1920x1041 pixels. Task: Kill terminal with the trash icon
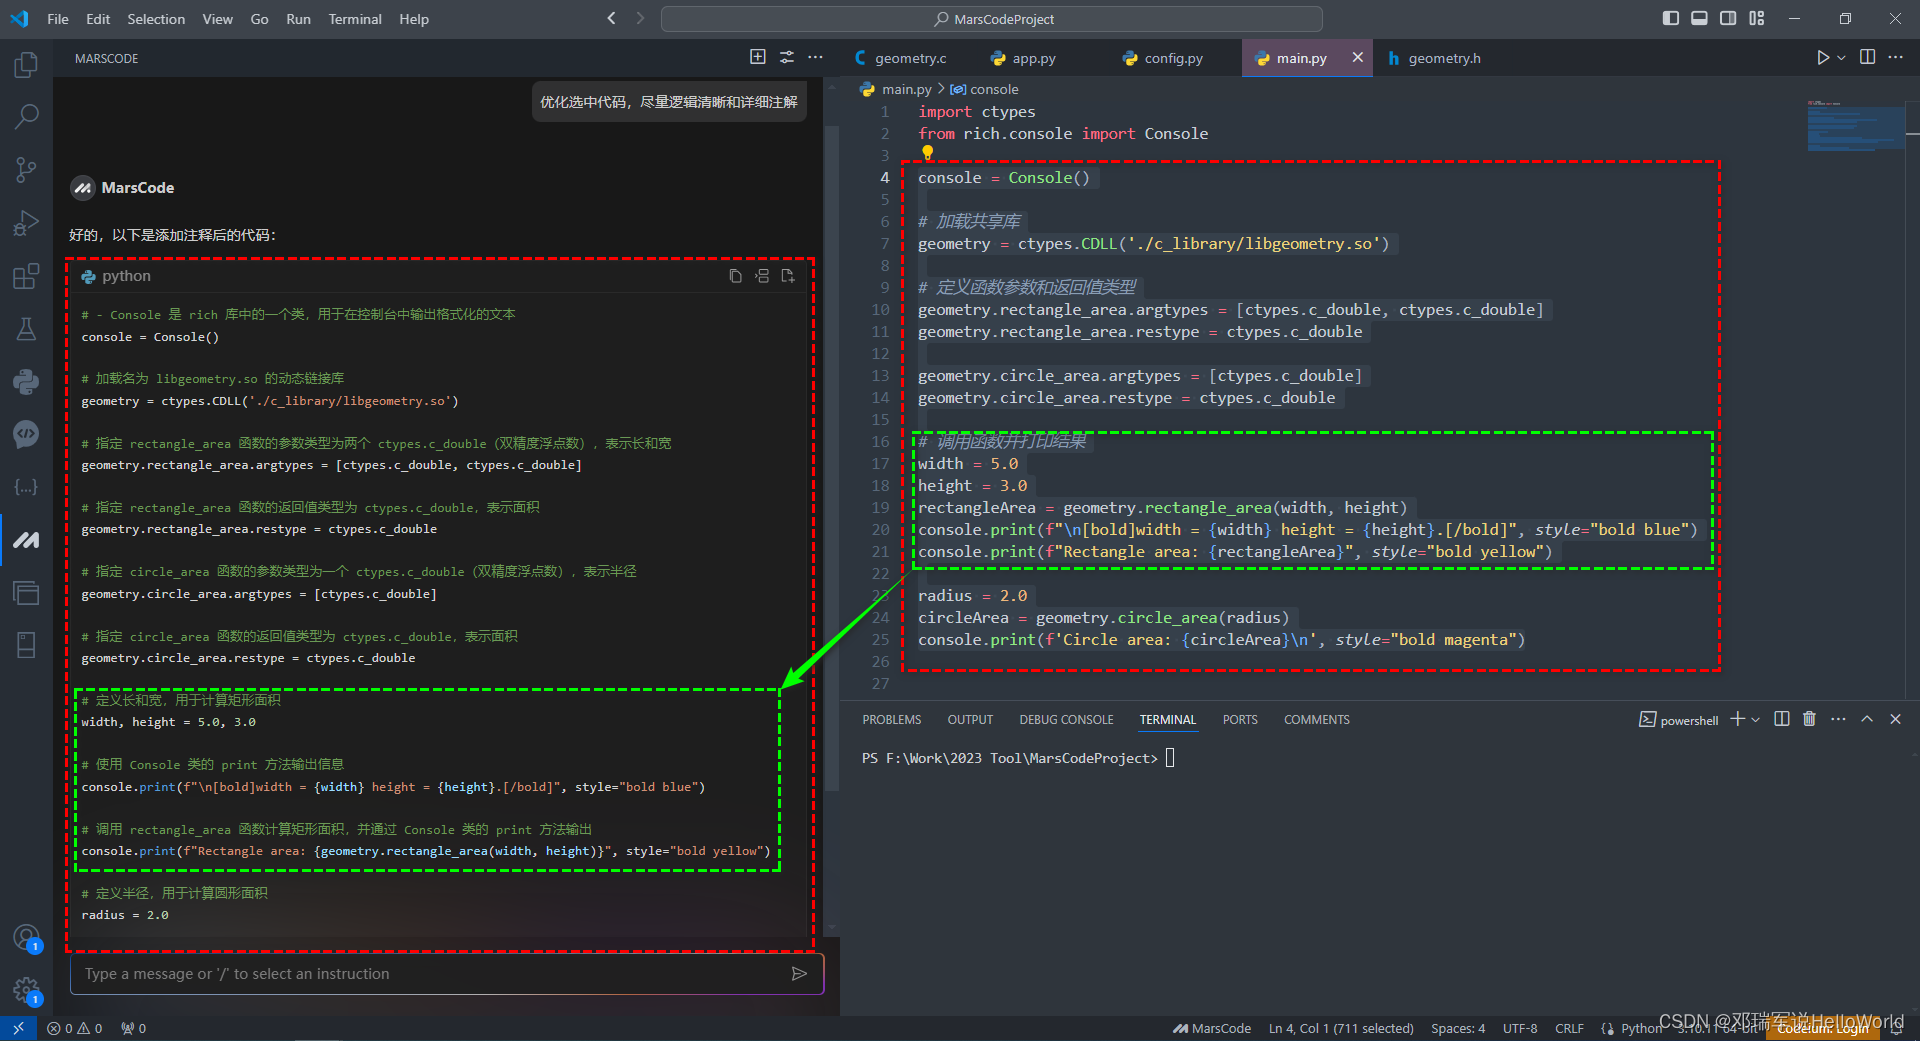1809,719
